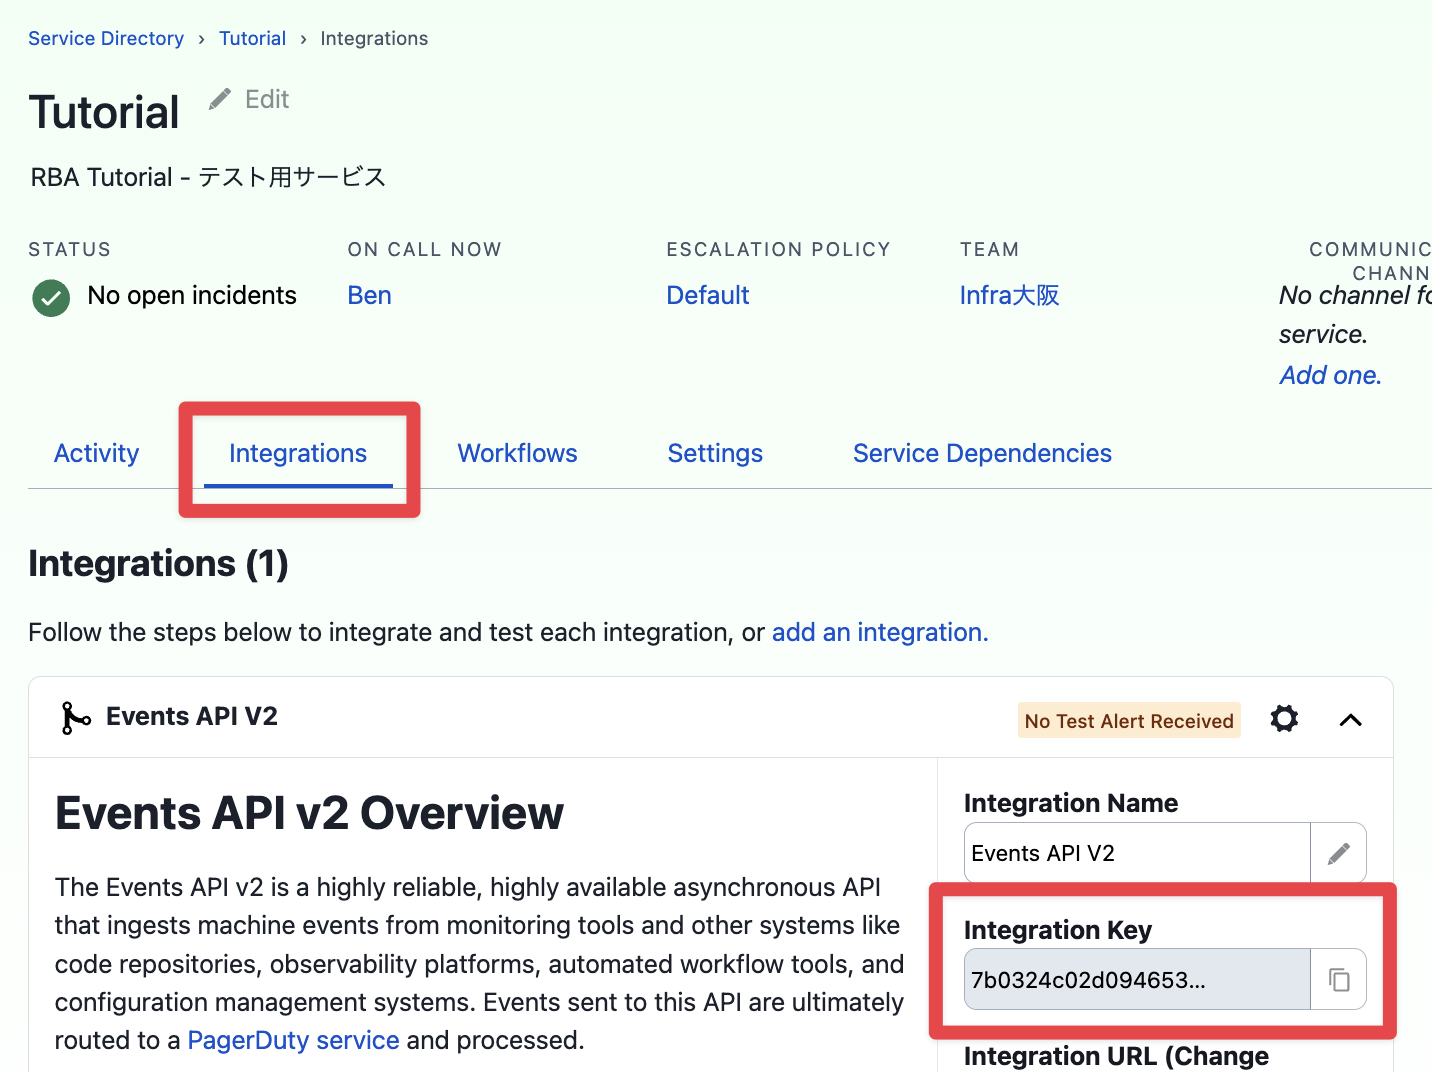Click the Integration Name input field

tap(1137, 853)
